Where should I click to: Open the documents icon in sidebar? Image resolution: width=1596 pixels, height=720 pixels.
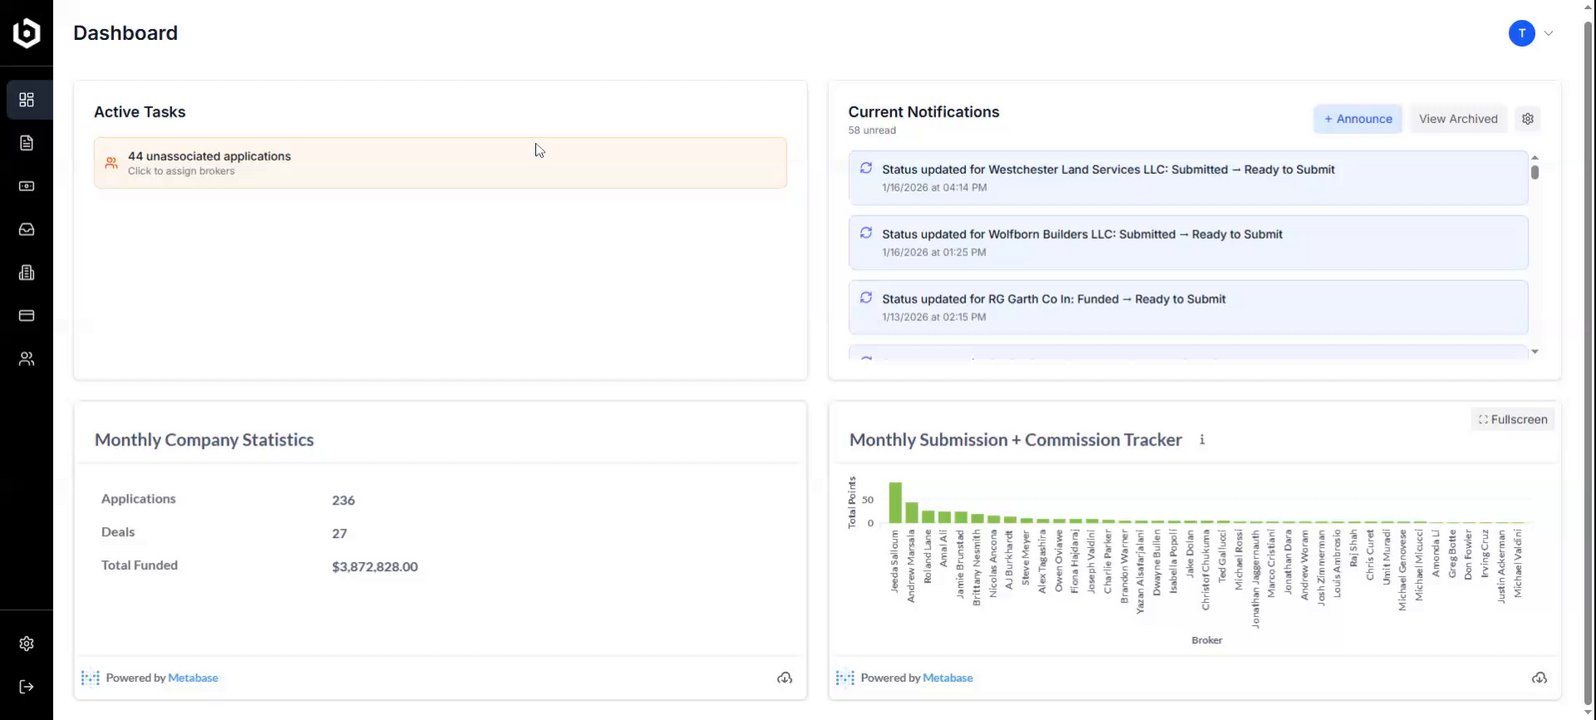tap(27, 143)
